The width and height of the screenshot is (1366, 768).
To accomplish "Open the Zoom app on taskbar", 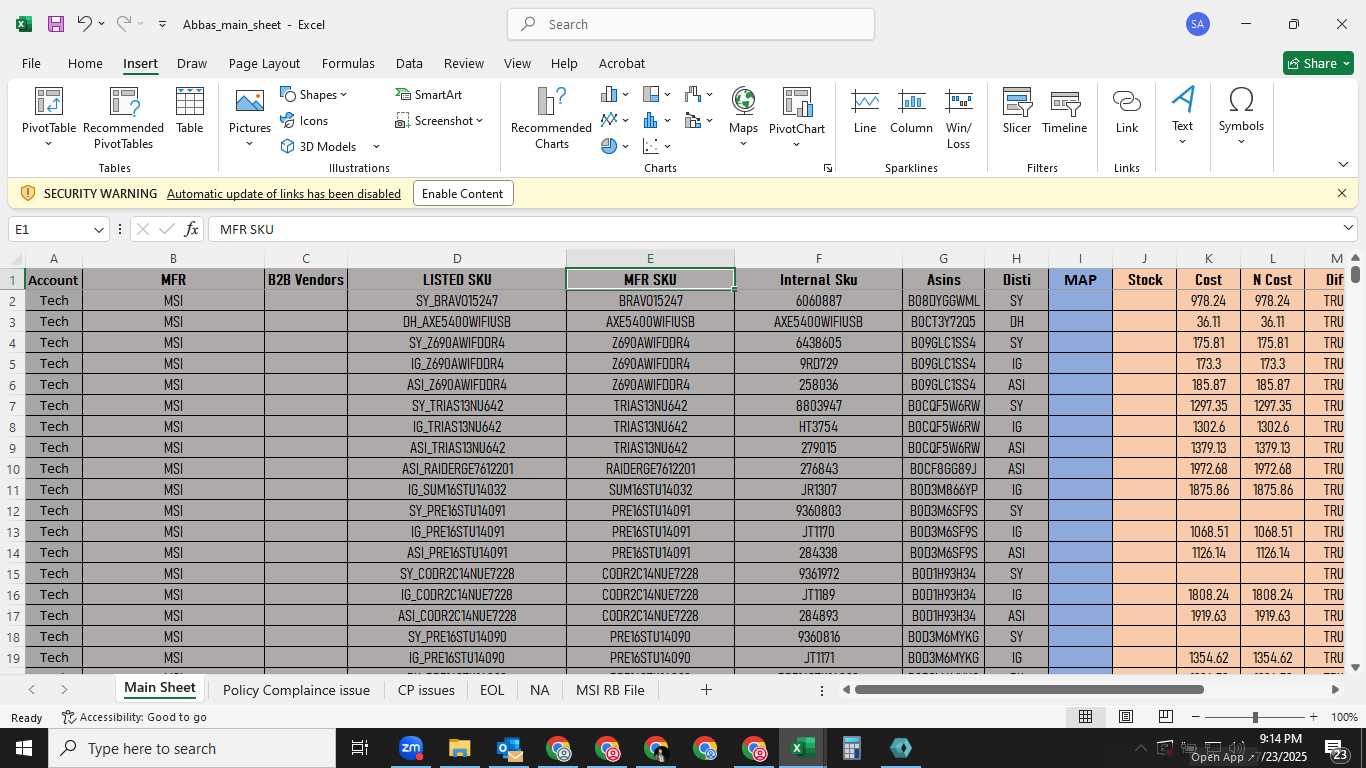I will (410, 748).
